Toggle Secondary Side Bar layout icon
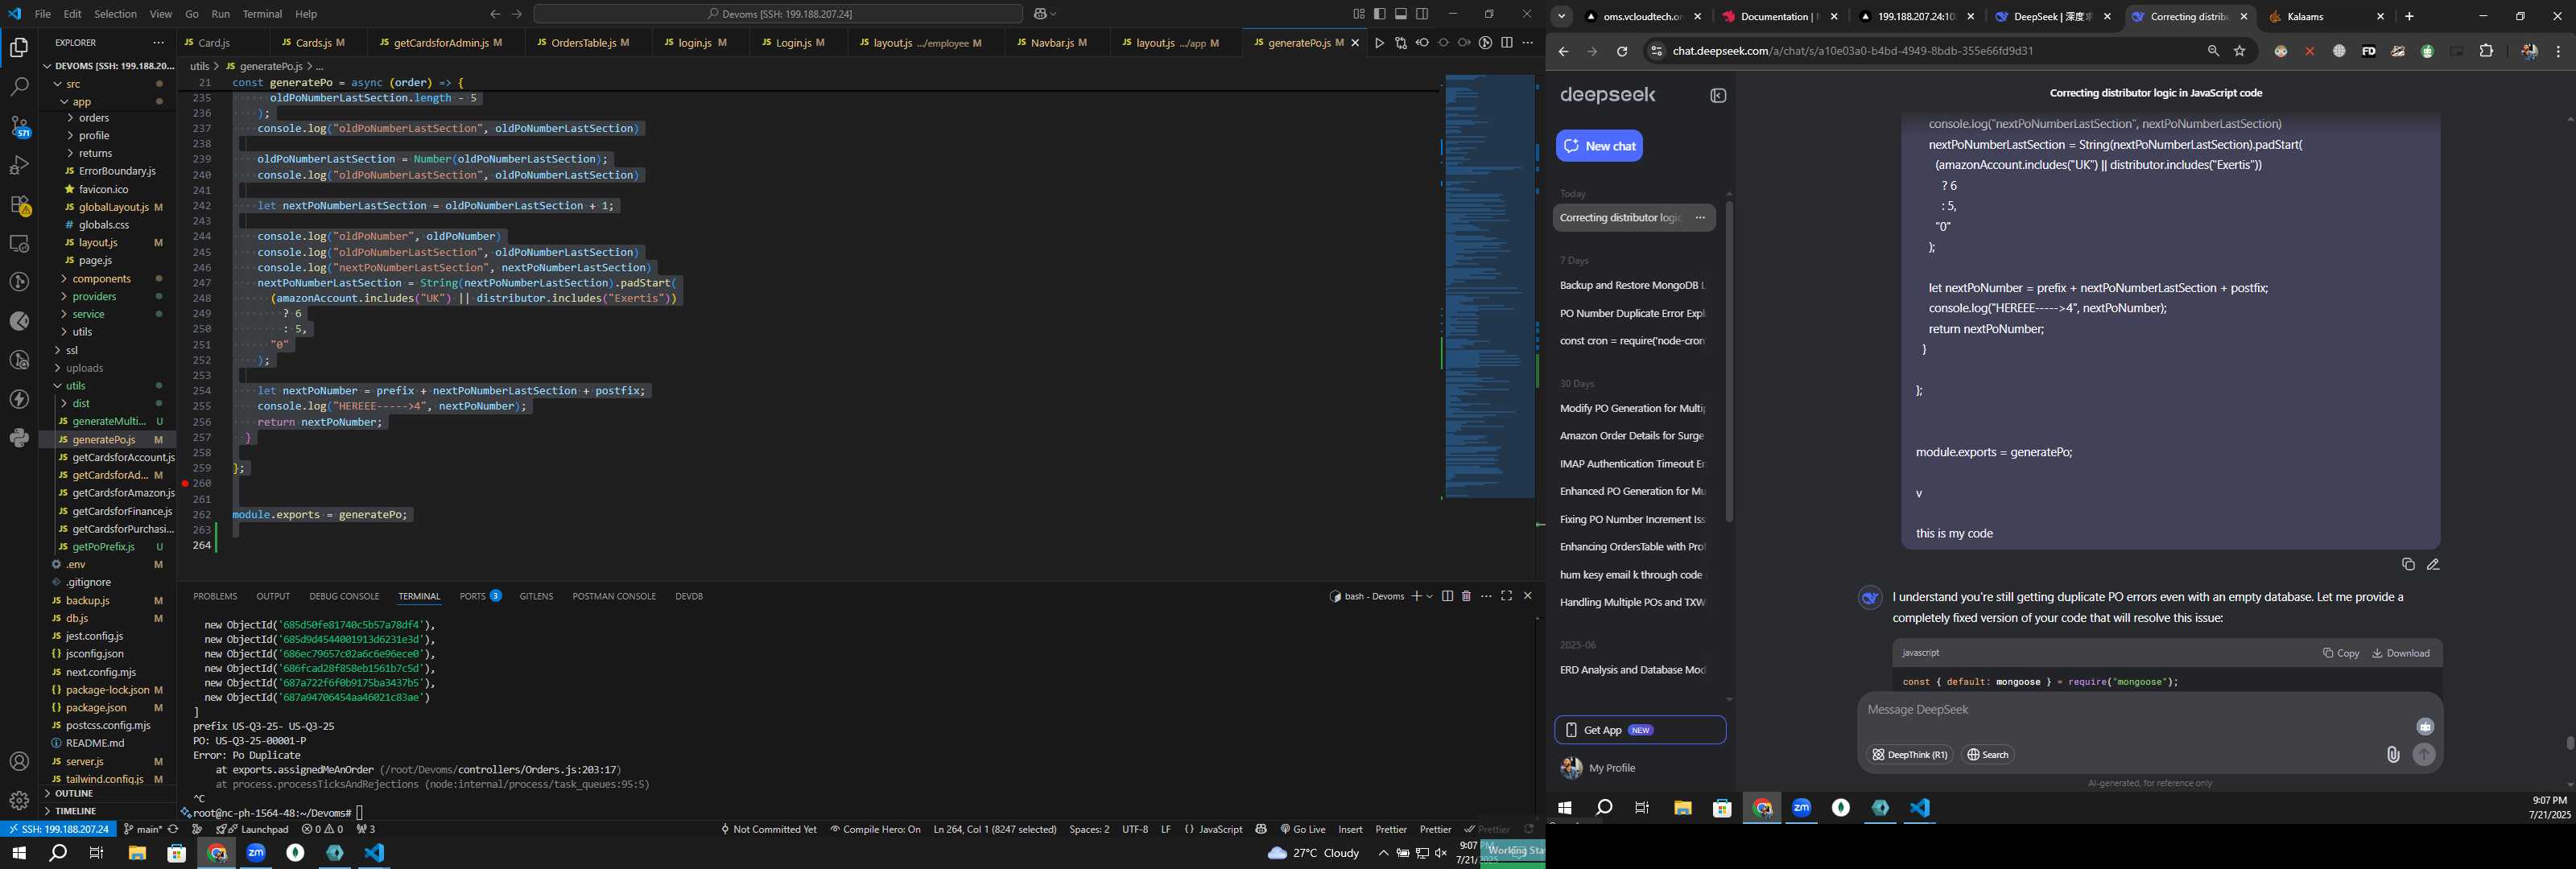The height and width of the screenshot is (869, 2576). [x=1422, y=14]
